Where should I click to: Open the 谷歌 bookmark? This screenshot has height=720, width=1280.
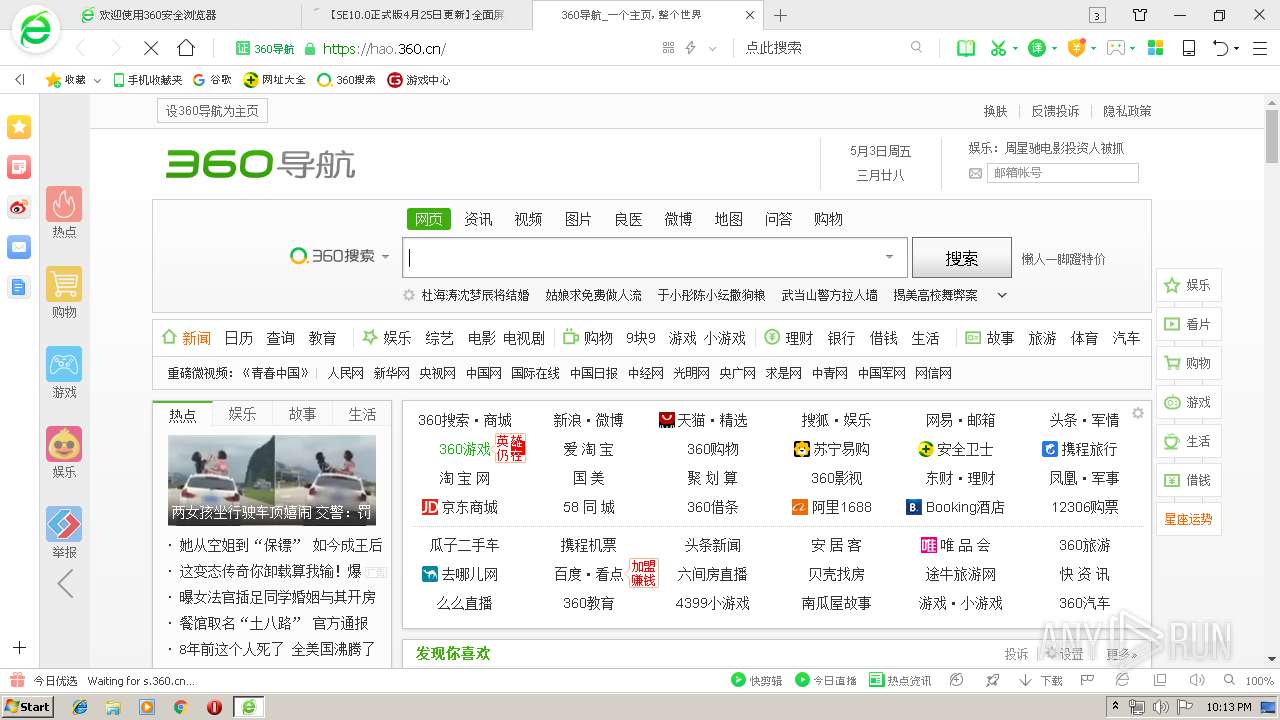212,80
